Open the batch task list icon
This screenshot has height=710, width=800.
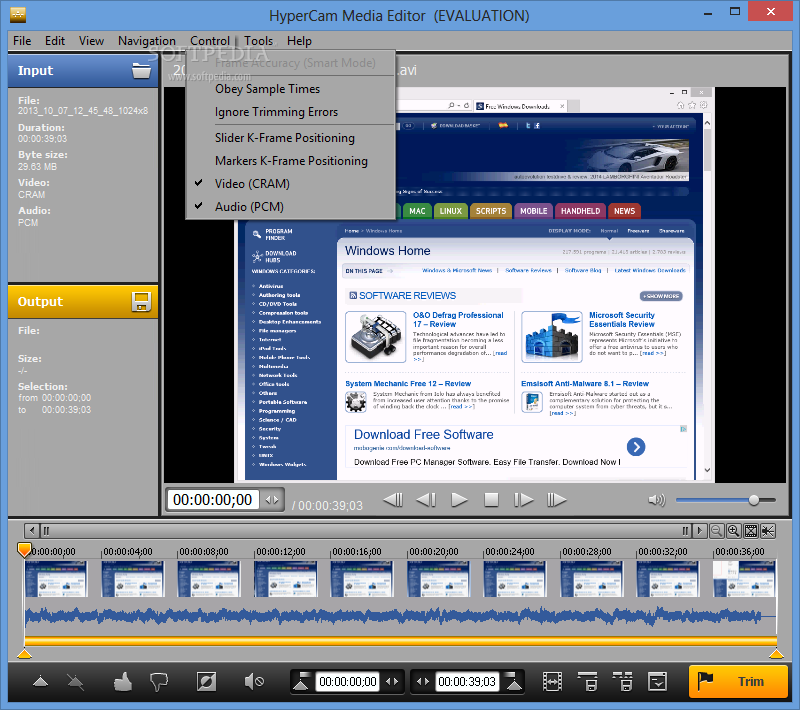(657, 681)
